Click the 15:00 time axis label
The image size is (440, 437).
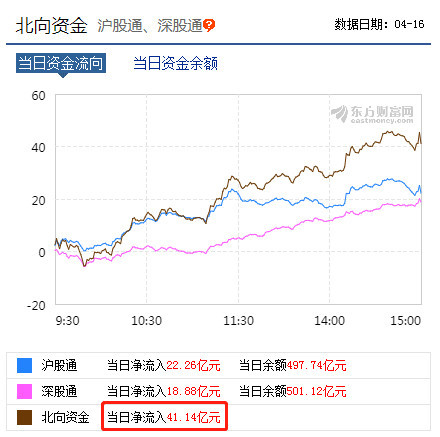pyautogui.click(x=406, y=321)
